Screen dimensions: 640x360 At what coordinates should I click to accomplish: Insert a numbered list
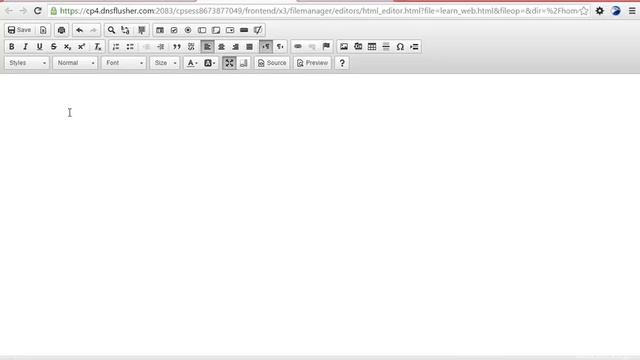[116, 47]
